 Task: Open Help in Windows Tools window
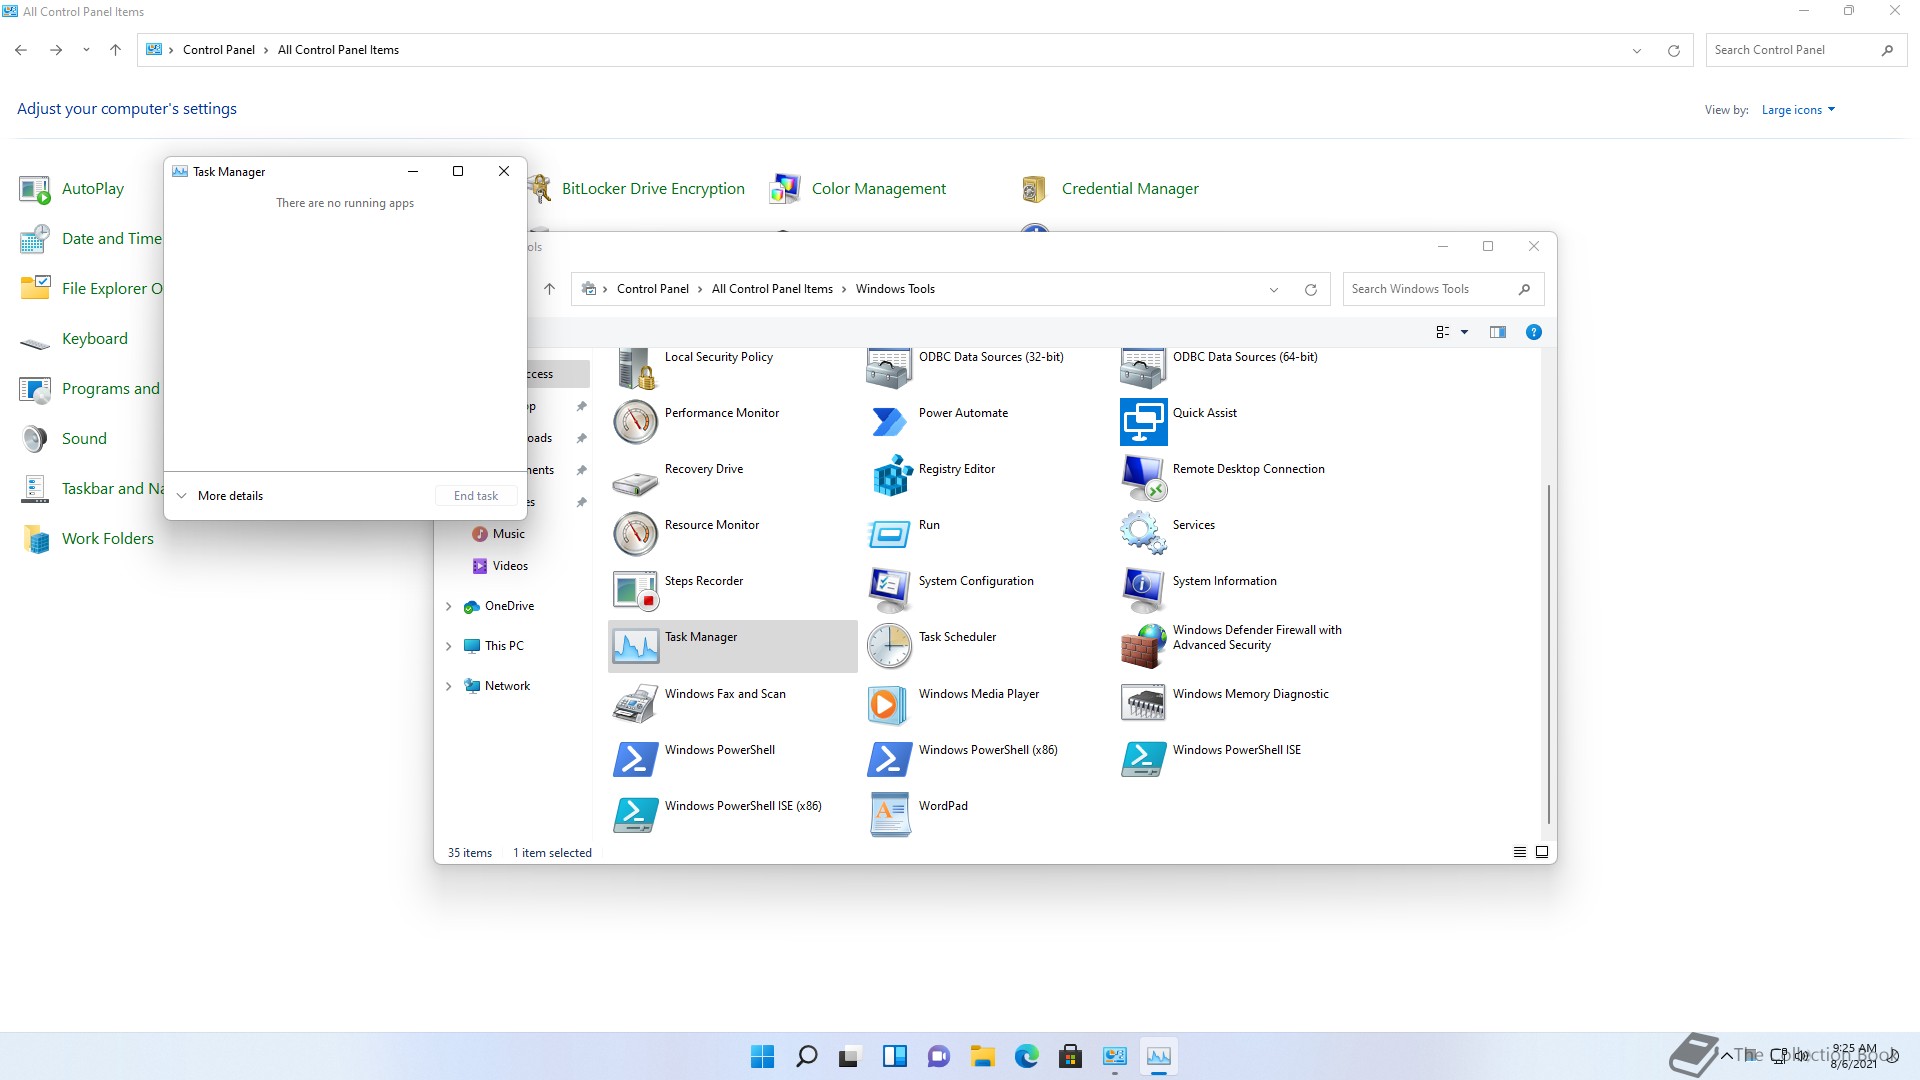click(x=1533, y=332)
